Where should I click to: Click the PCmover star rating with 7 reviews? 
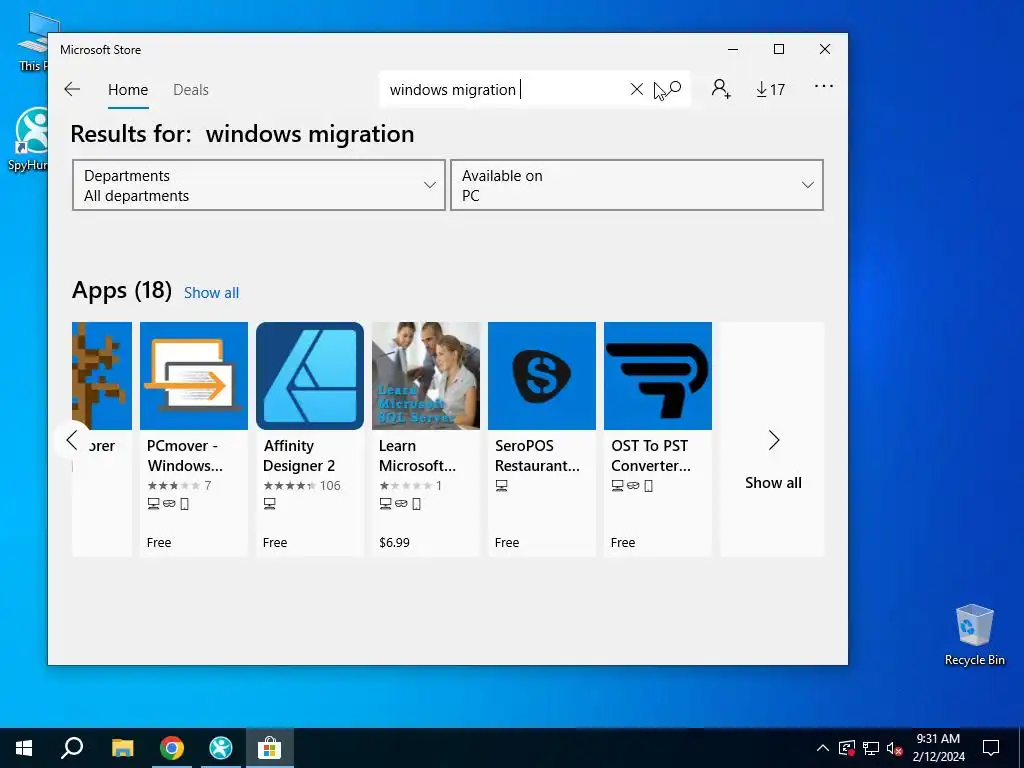[x=180, y=485]
